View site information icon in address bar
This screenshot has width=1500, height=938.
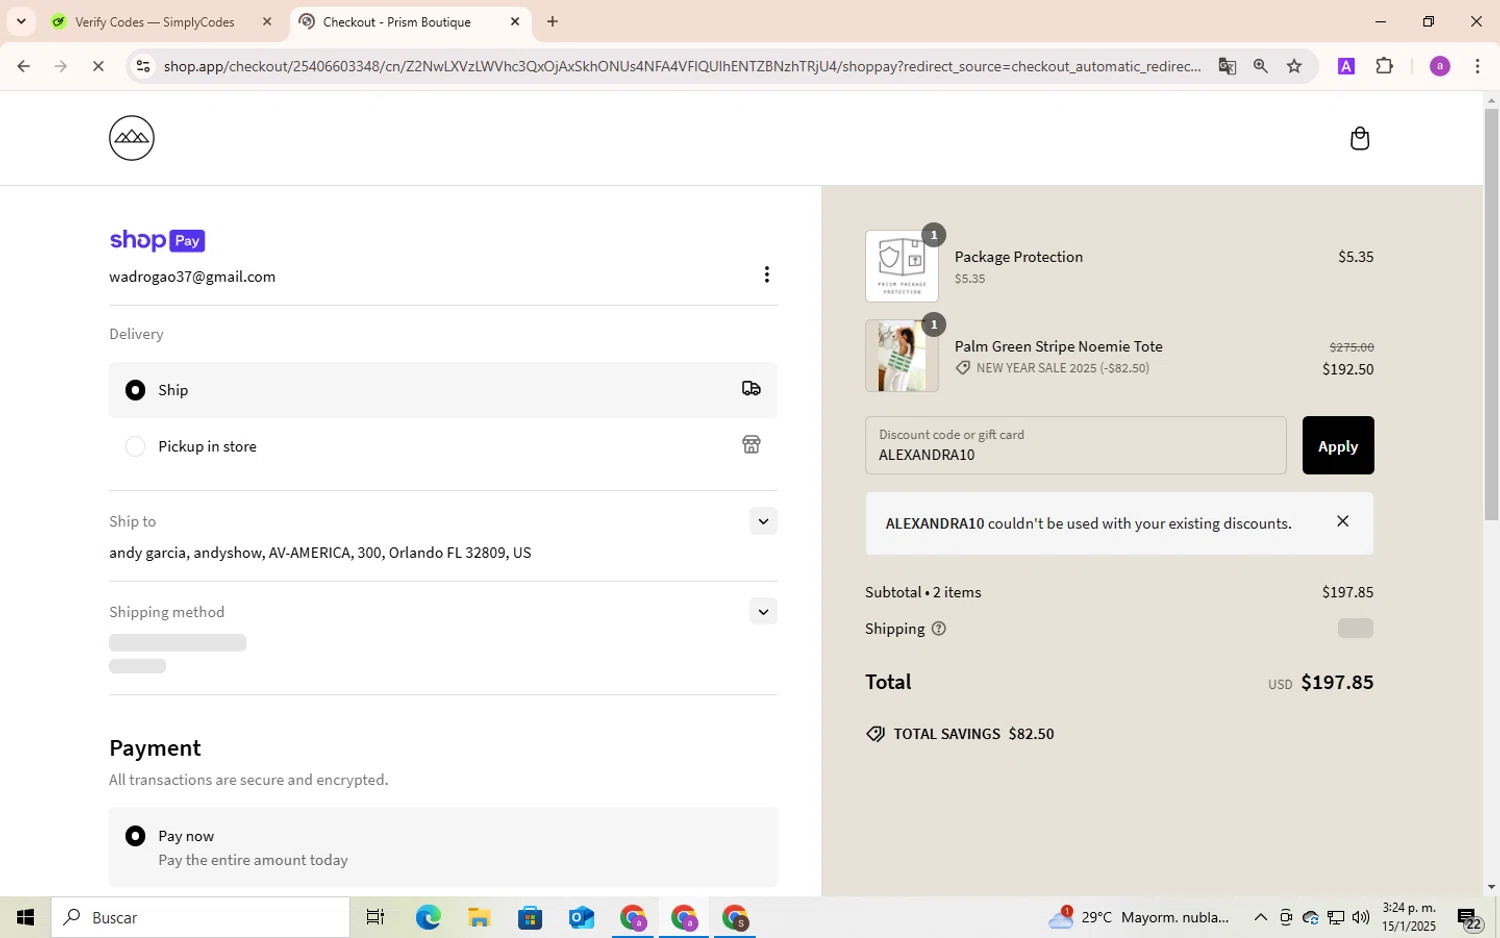click(x=143, y=66)
